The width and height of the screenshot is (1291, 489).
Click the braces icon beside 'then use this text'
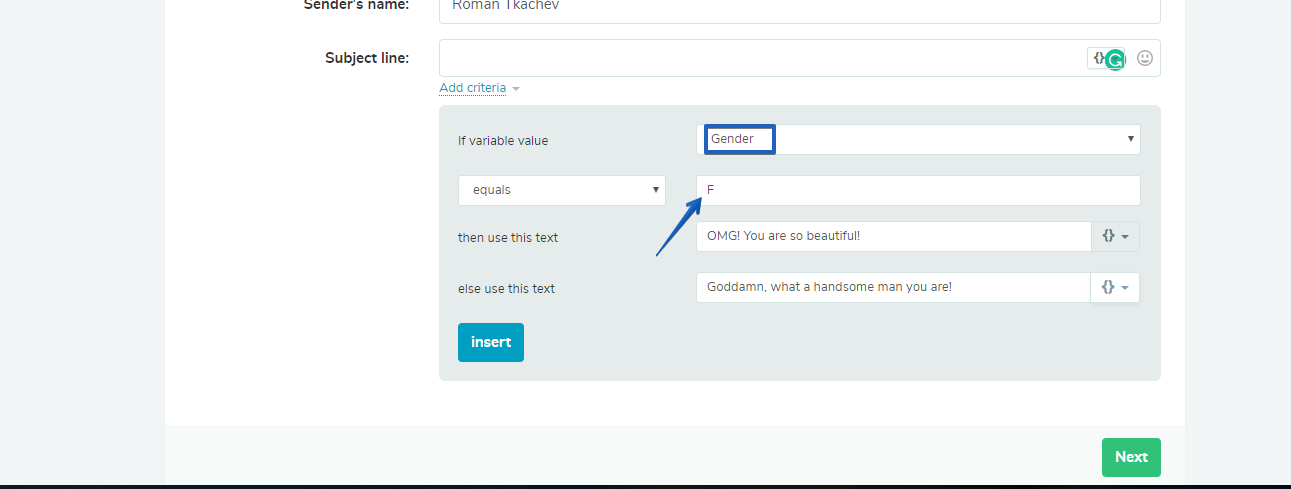click(1108, 236)
